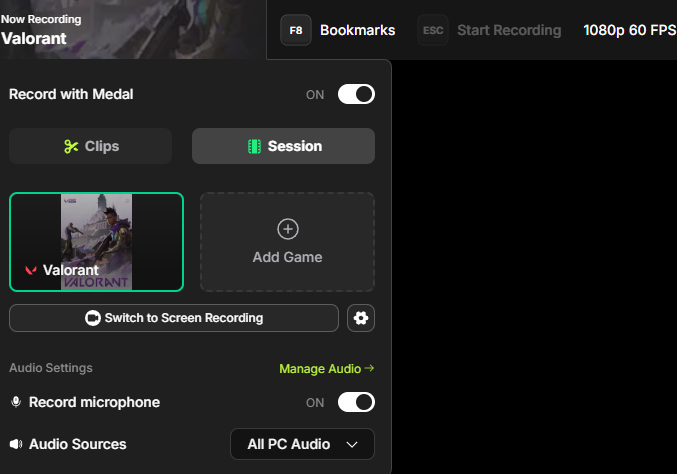Open Bookmarks in the top bar

(357, 30)
